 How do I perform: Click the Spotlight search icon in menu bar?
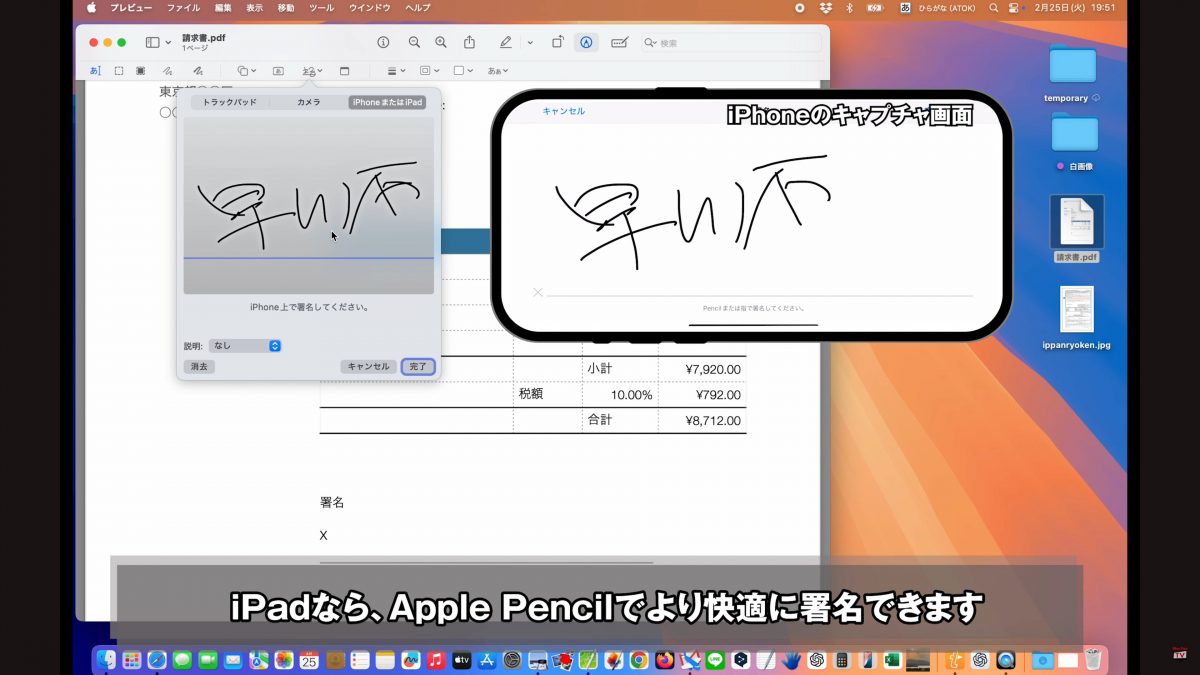pyautogui.click(x=994, y=7)
